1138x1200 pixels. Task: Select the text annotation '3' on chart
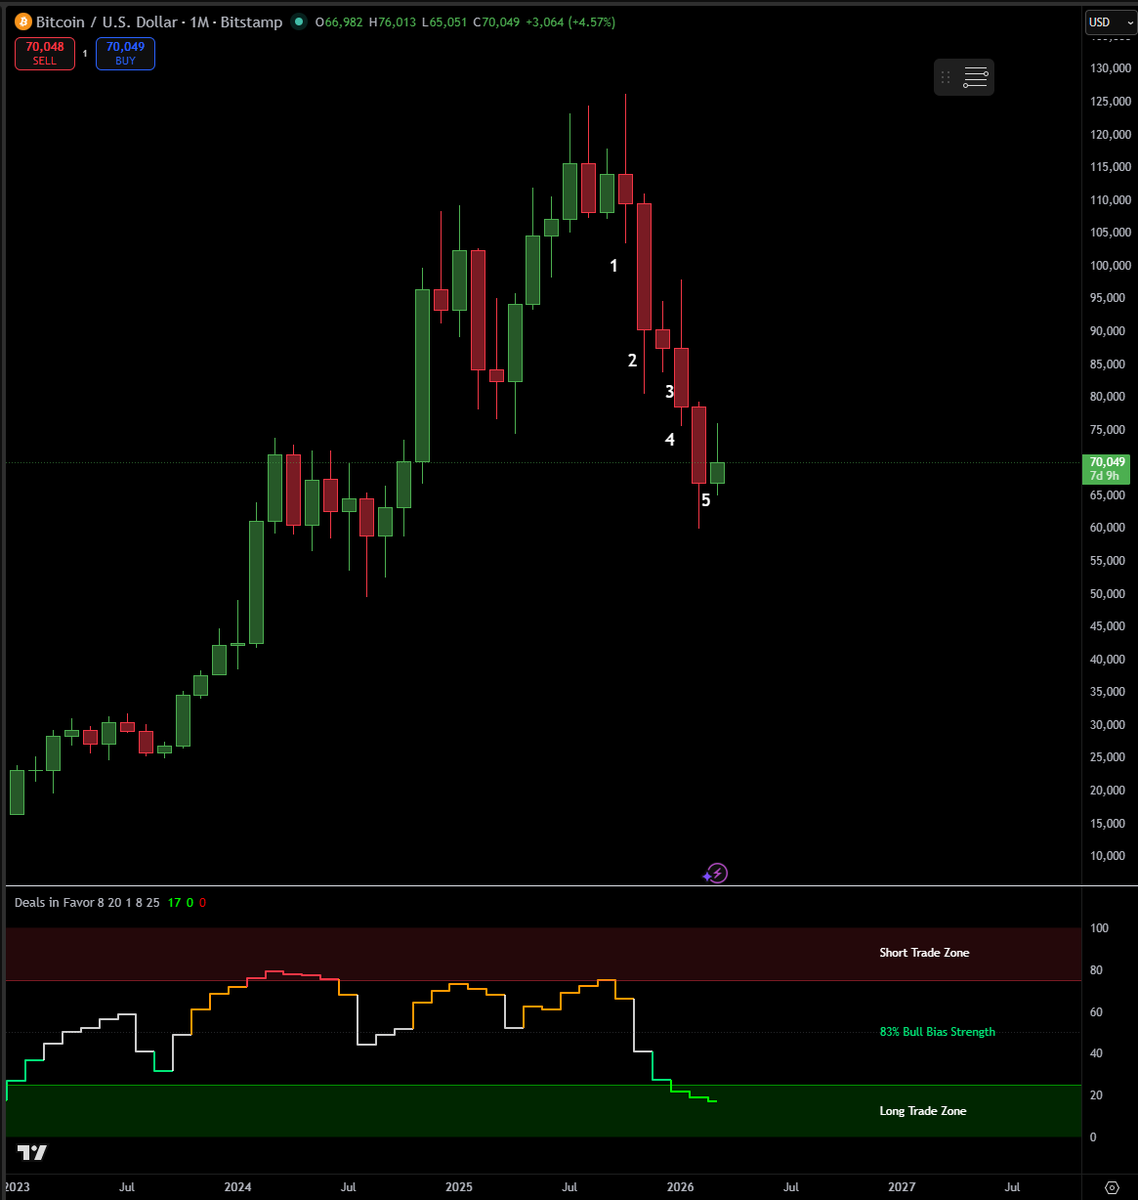coord(670,392)
